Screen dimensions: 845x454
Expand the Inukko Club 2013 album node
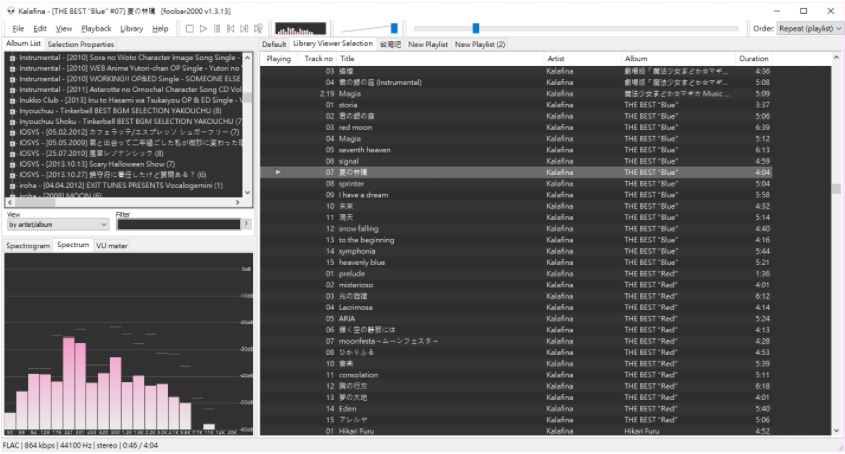click(x=12, y=100)
